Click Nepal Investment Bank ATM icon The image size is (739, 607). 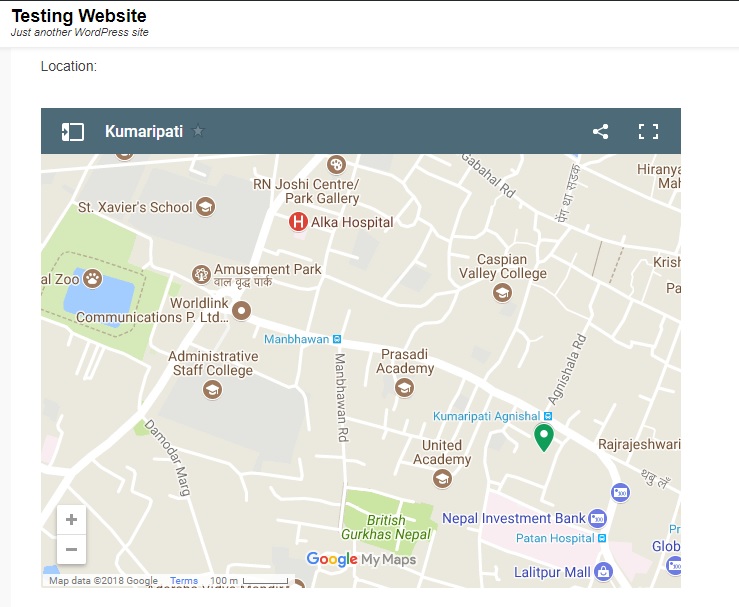pos(598,518)
